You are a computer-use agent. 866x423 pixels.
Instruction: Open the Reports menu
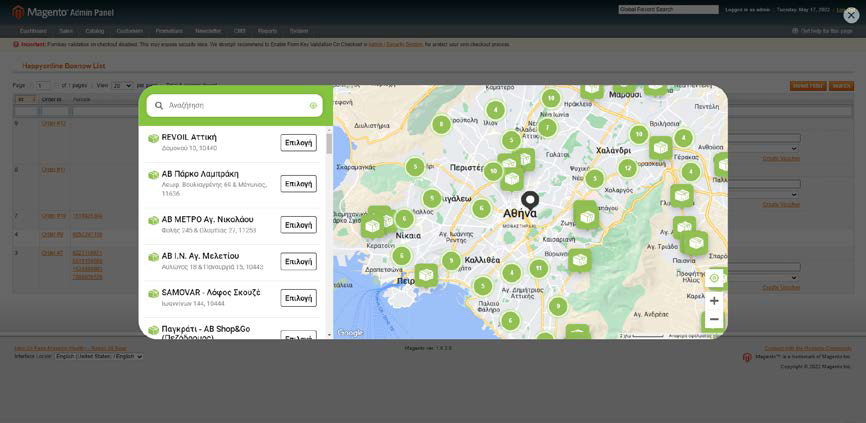pyautogui.click(x=267, y=31)
